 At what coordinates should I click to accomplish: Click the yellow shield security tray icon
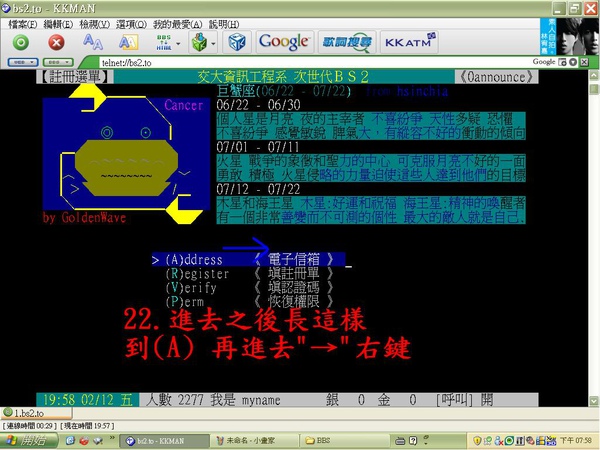(x=477, y=441)
